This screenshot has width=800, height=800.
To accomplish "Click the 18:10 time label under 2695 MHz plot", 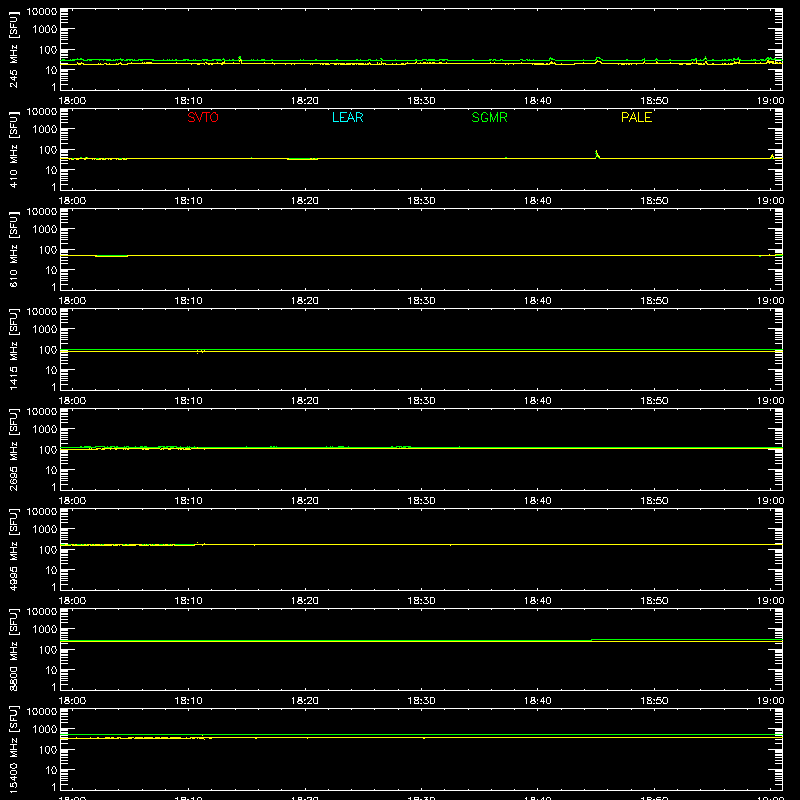I will 188,501.
